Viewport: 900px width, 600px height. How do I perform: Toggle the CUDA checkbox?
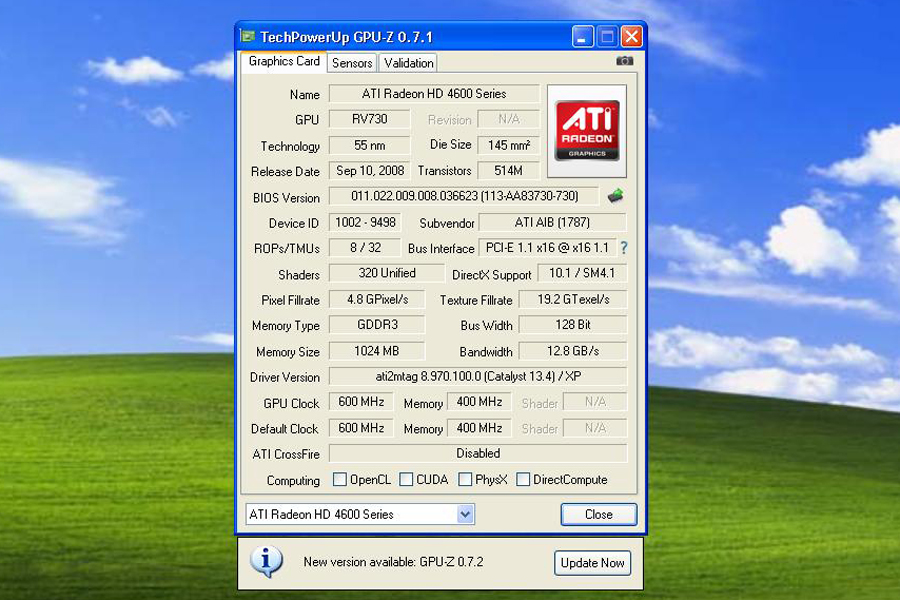406,479
